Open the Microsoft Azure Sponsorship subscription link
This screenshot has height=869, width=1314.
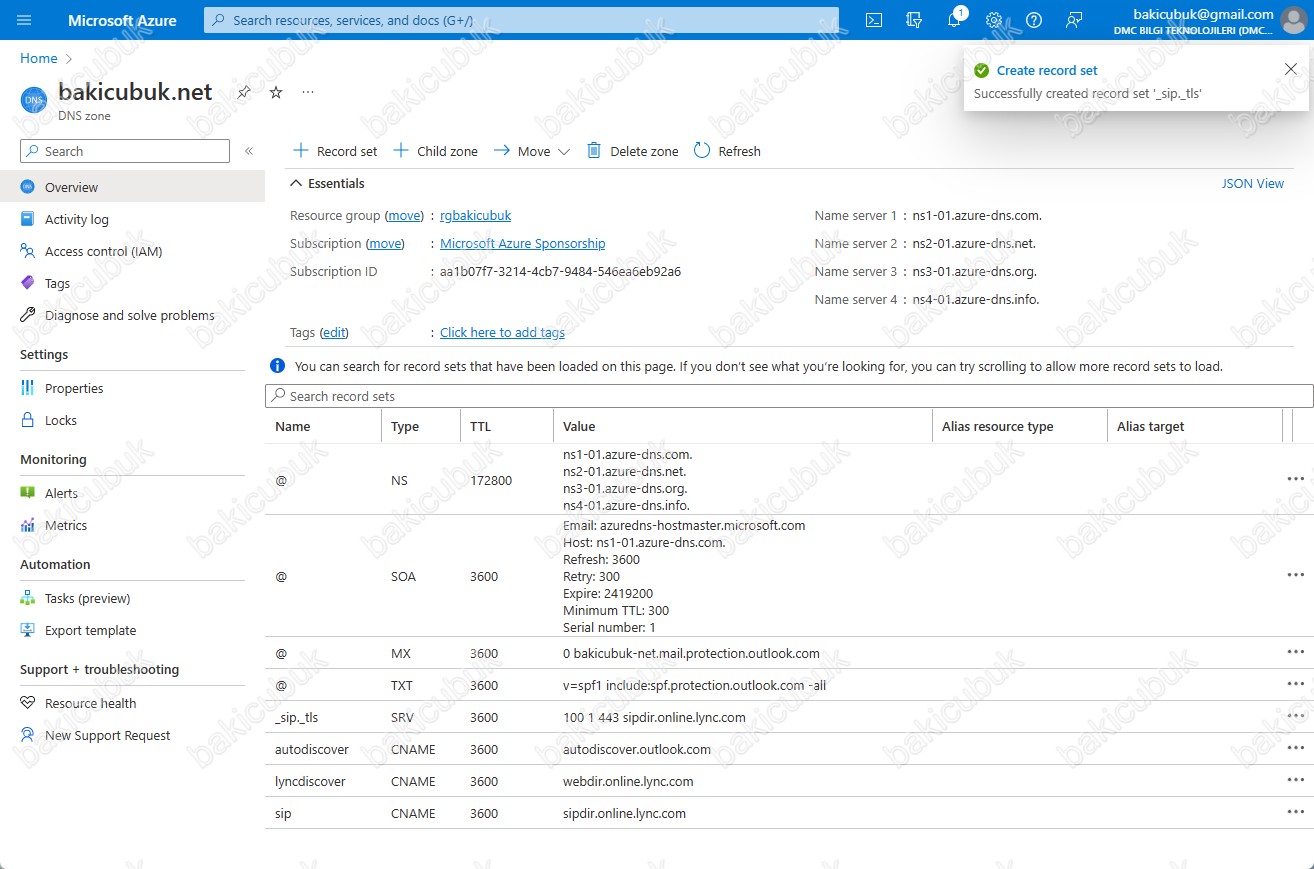pos(522,243)
